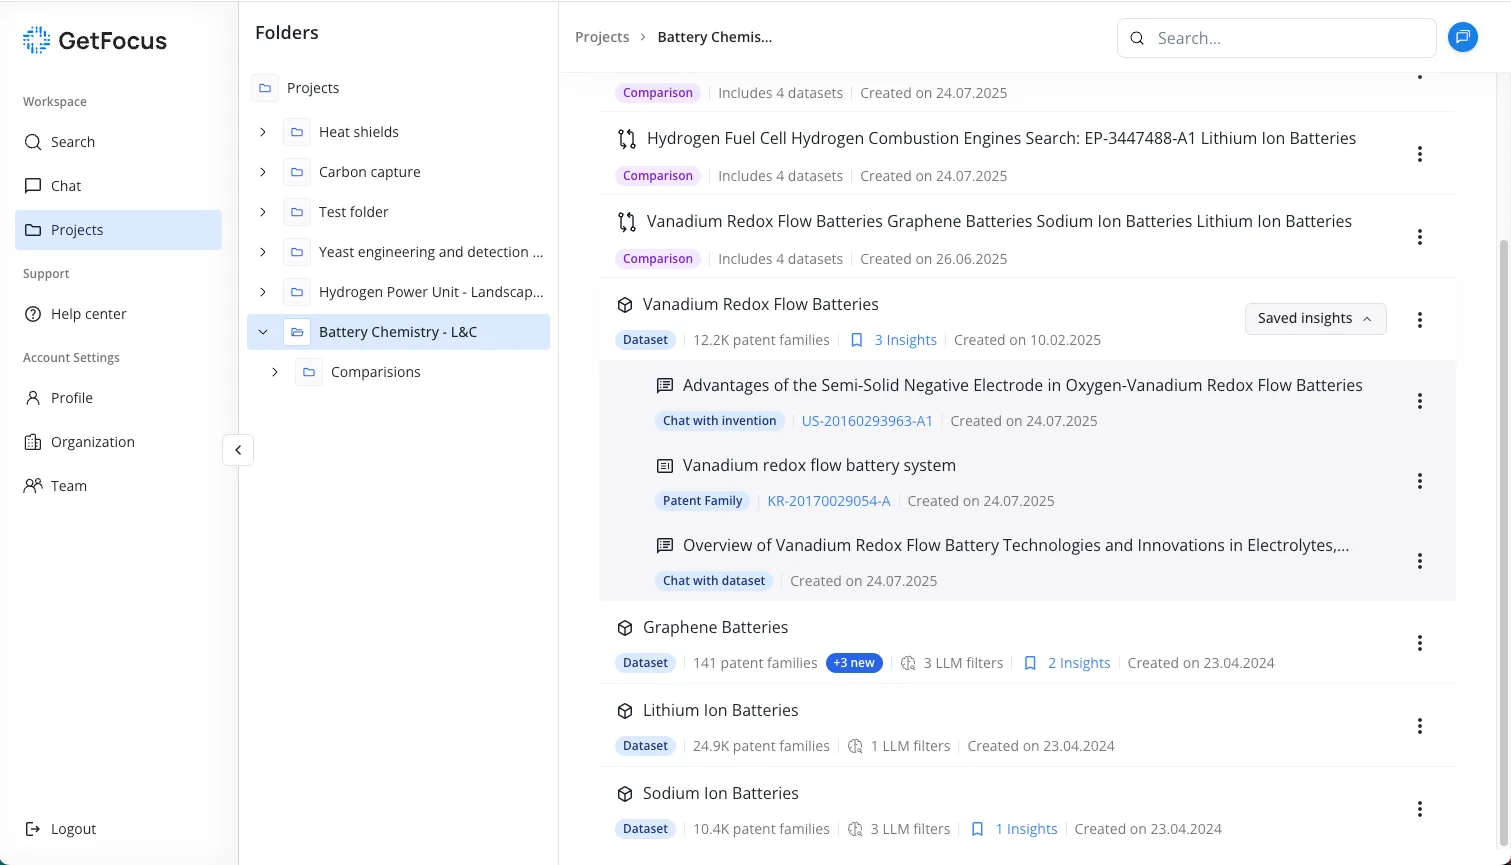Collapse the sidebar with the arrow button
Image resolution: width=1511 pixels, height=865 pixels.
coord(238,450)
